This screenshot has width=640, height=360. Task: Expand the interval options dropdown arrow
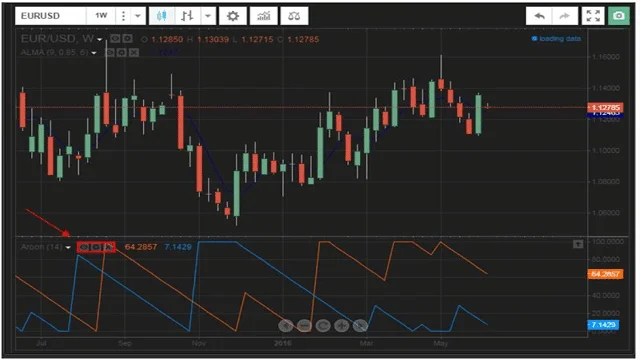[x=138, y=16]
